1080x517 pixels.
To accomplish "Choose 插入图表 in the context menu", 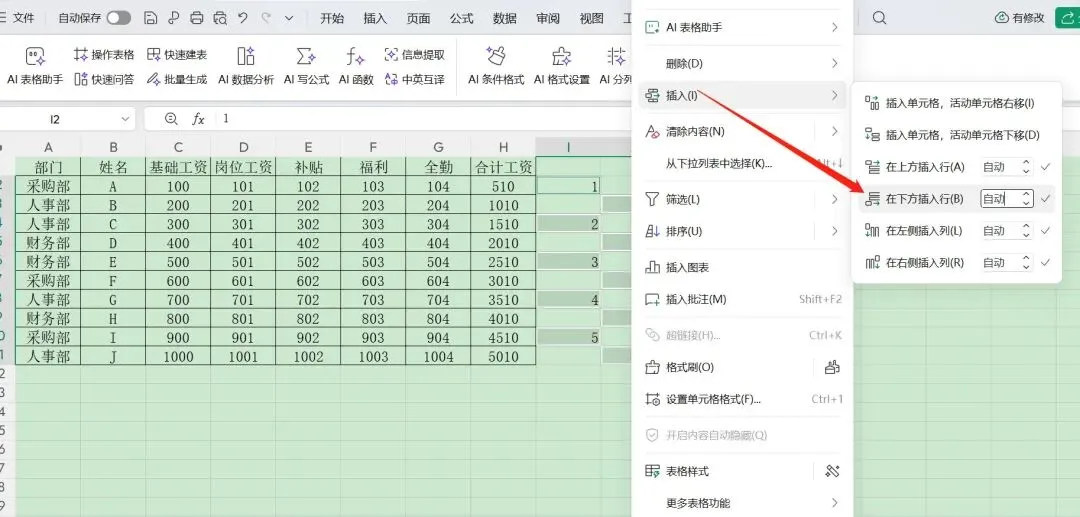I will coord(742,268).
